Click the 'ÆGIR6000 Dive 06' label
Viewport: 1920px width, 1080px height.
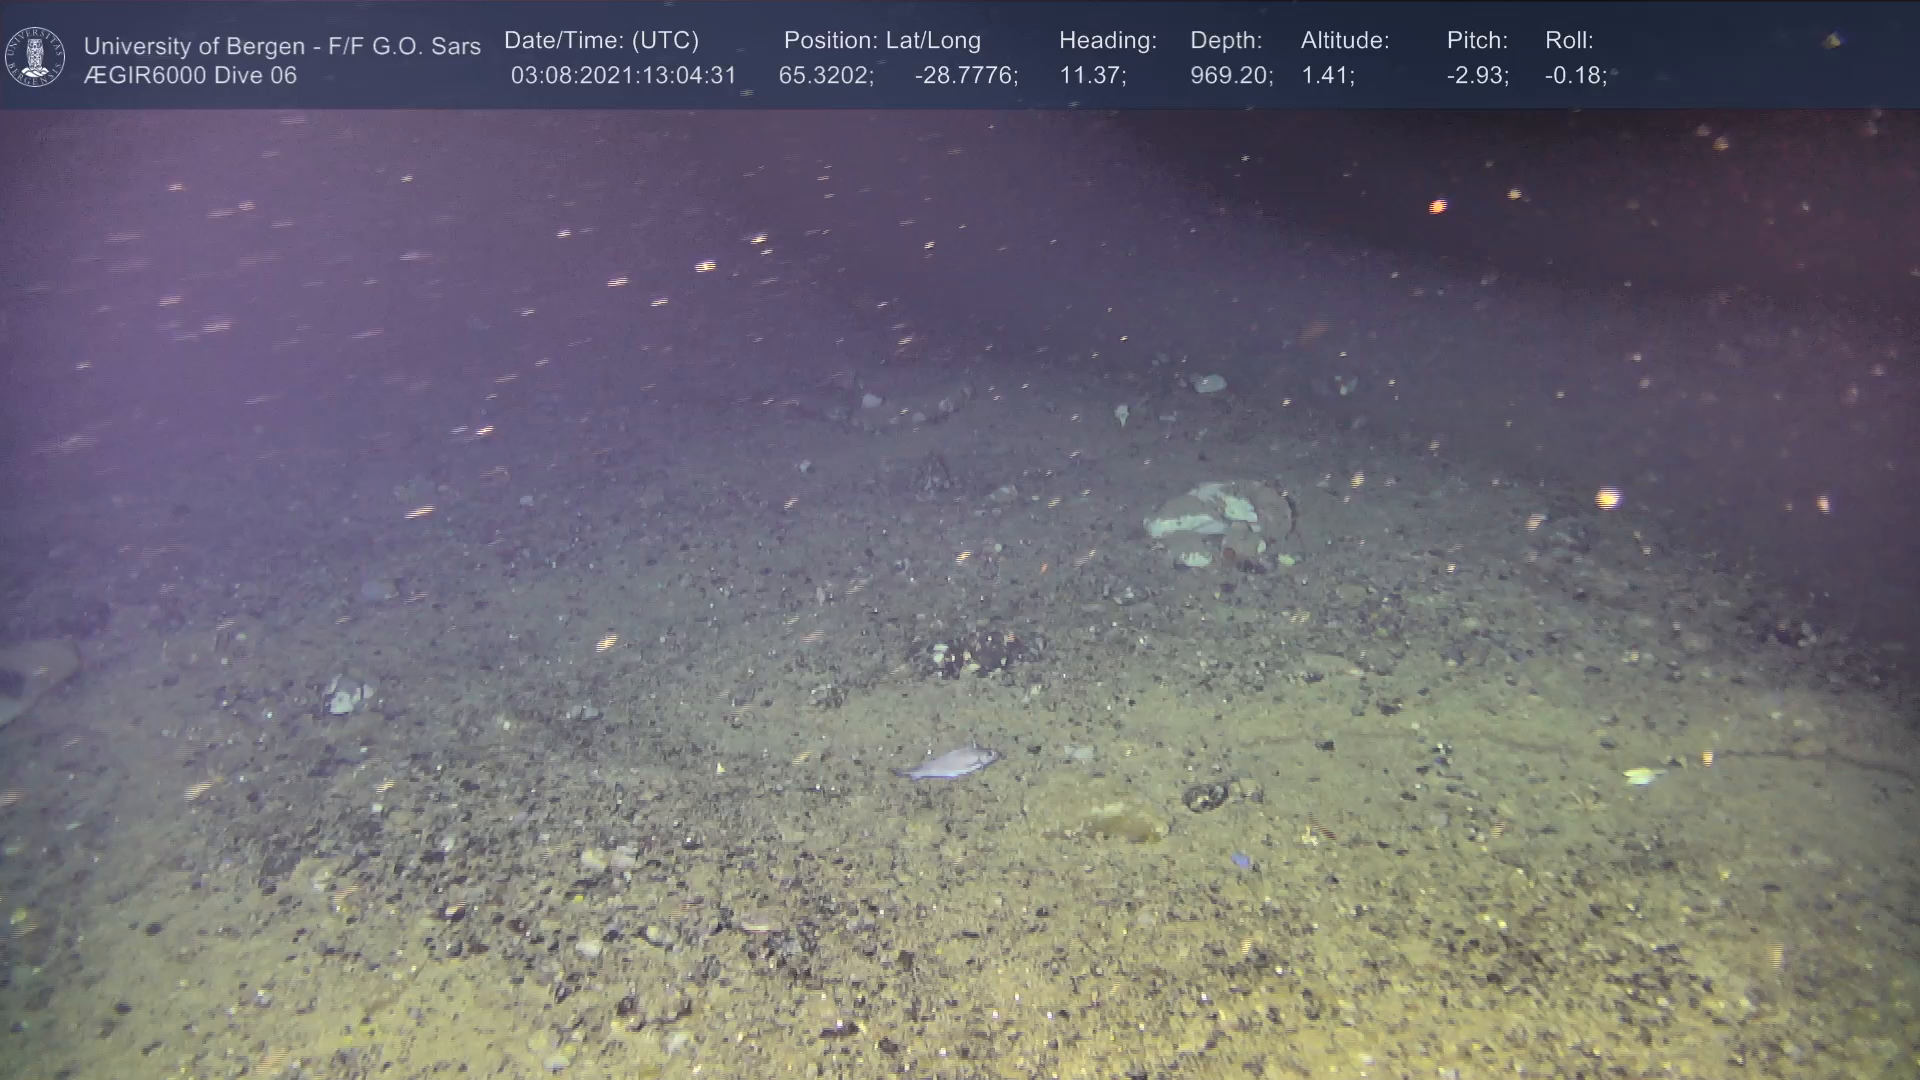click(x=190, y=76)
